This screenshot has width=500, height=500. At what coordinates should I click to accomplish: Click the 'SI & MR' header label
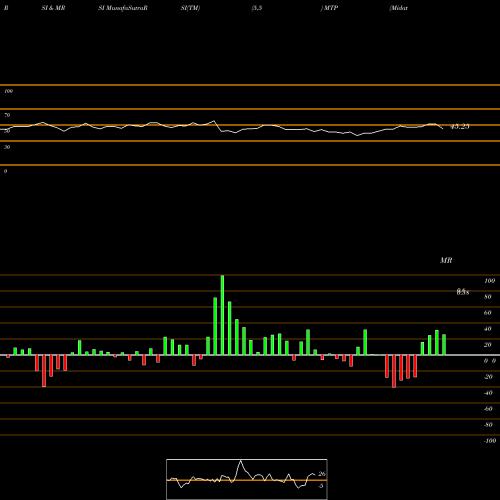click(53, 8)
